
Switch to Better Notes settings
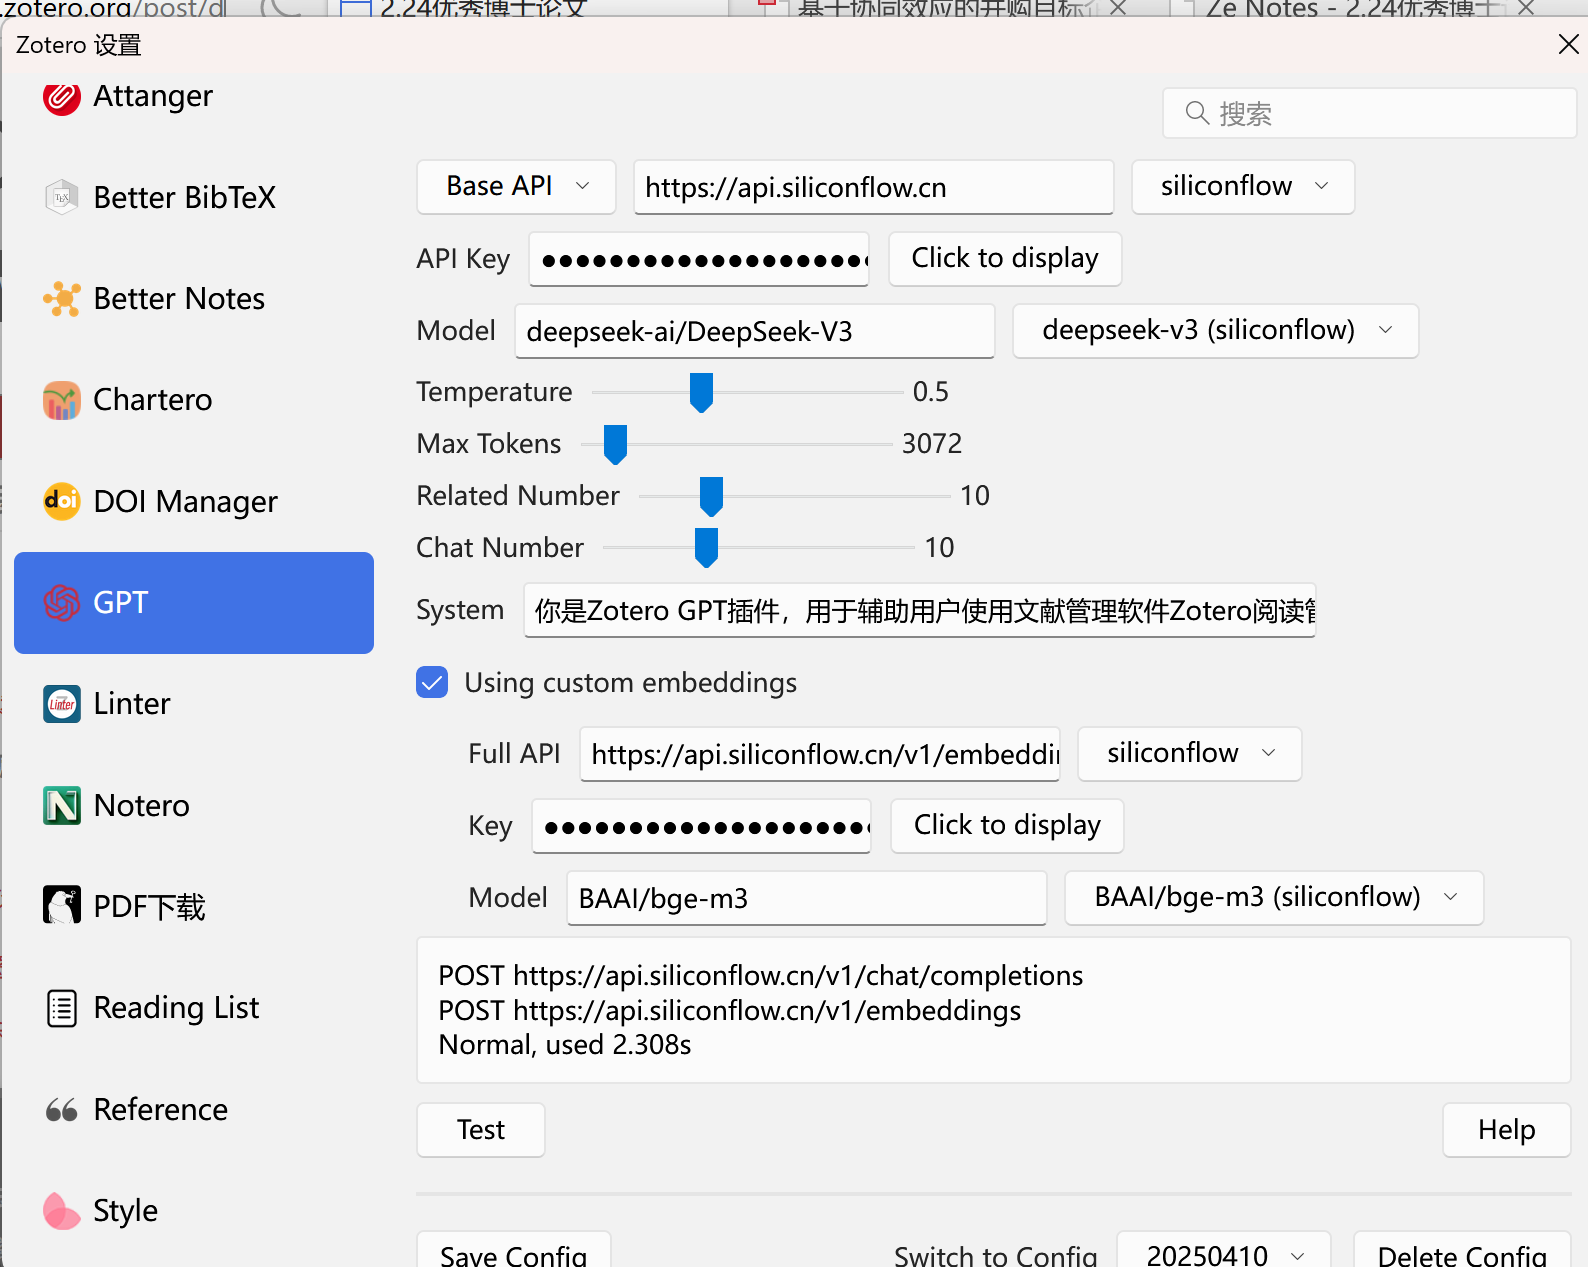coord(194,299)
